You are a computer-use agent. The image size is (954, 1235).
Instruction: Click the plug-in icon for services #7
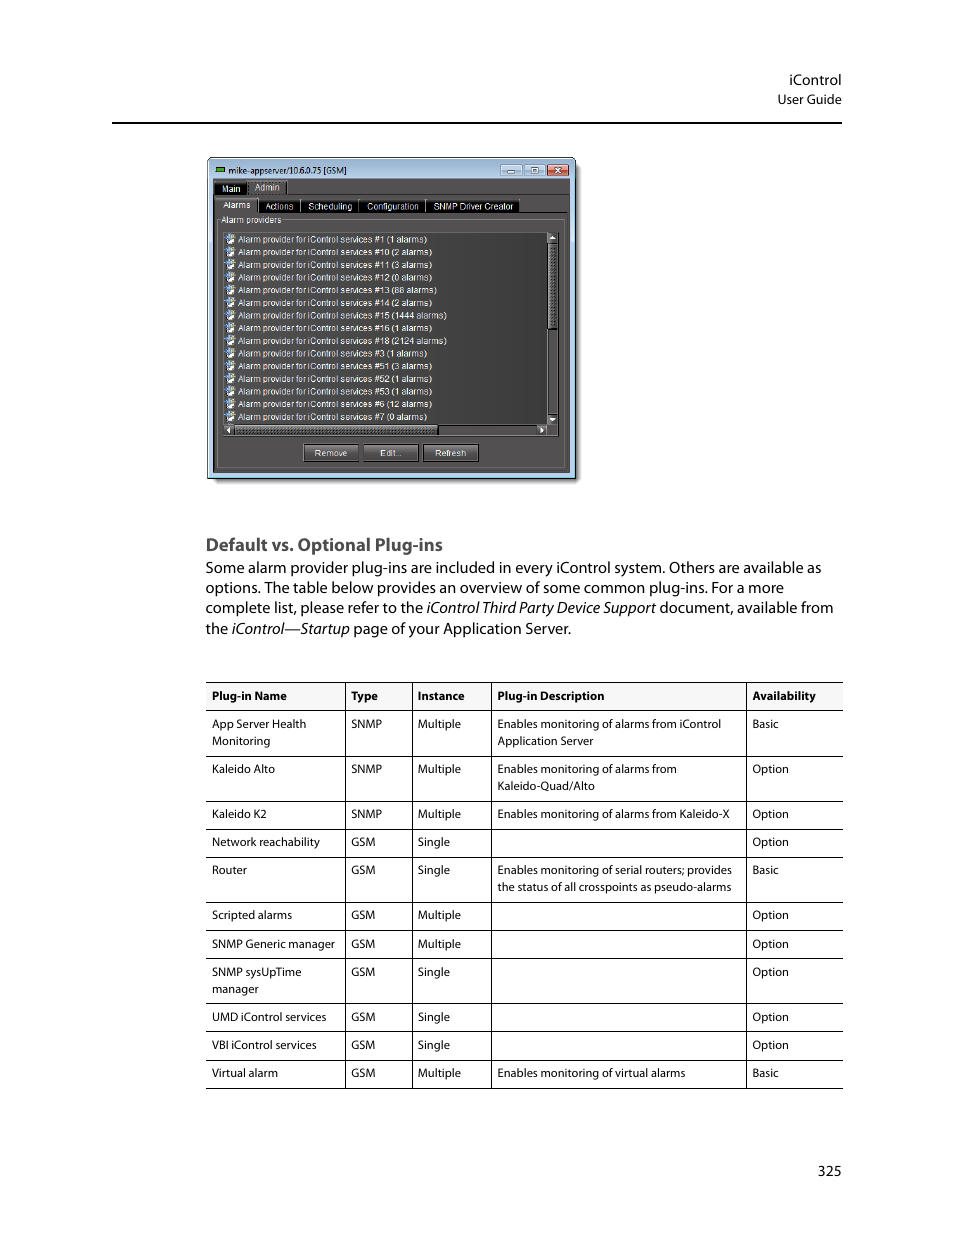click(x=230, y=417)
